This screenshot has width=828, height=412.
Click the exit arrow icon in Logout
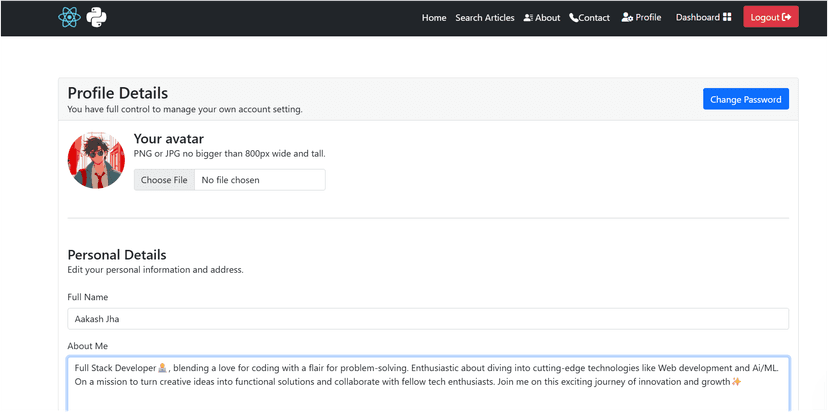coord(787,17)
